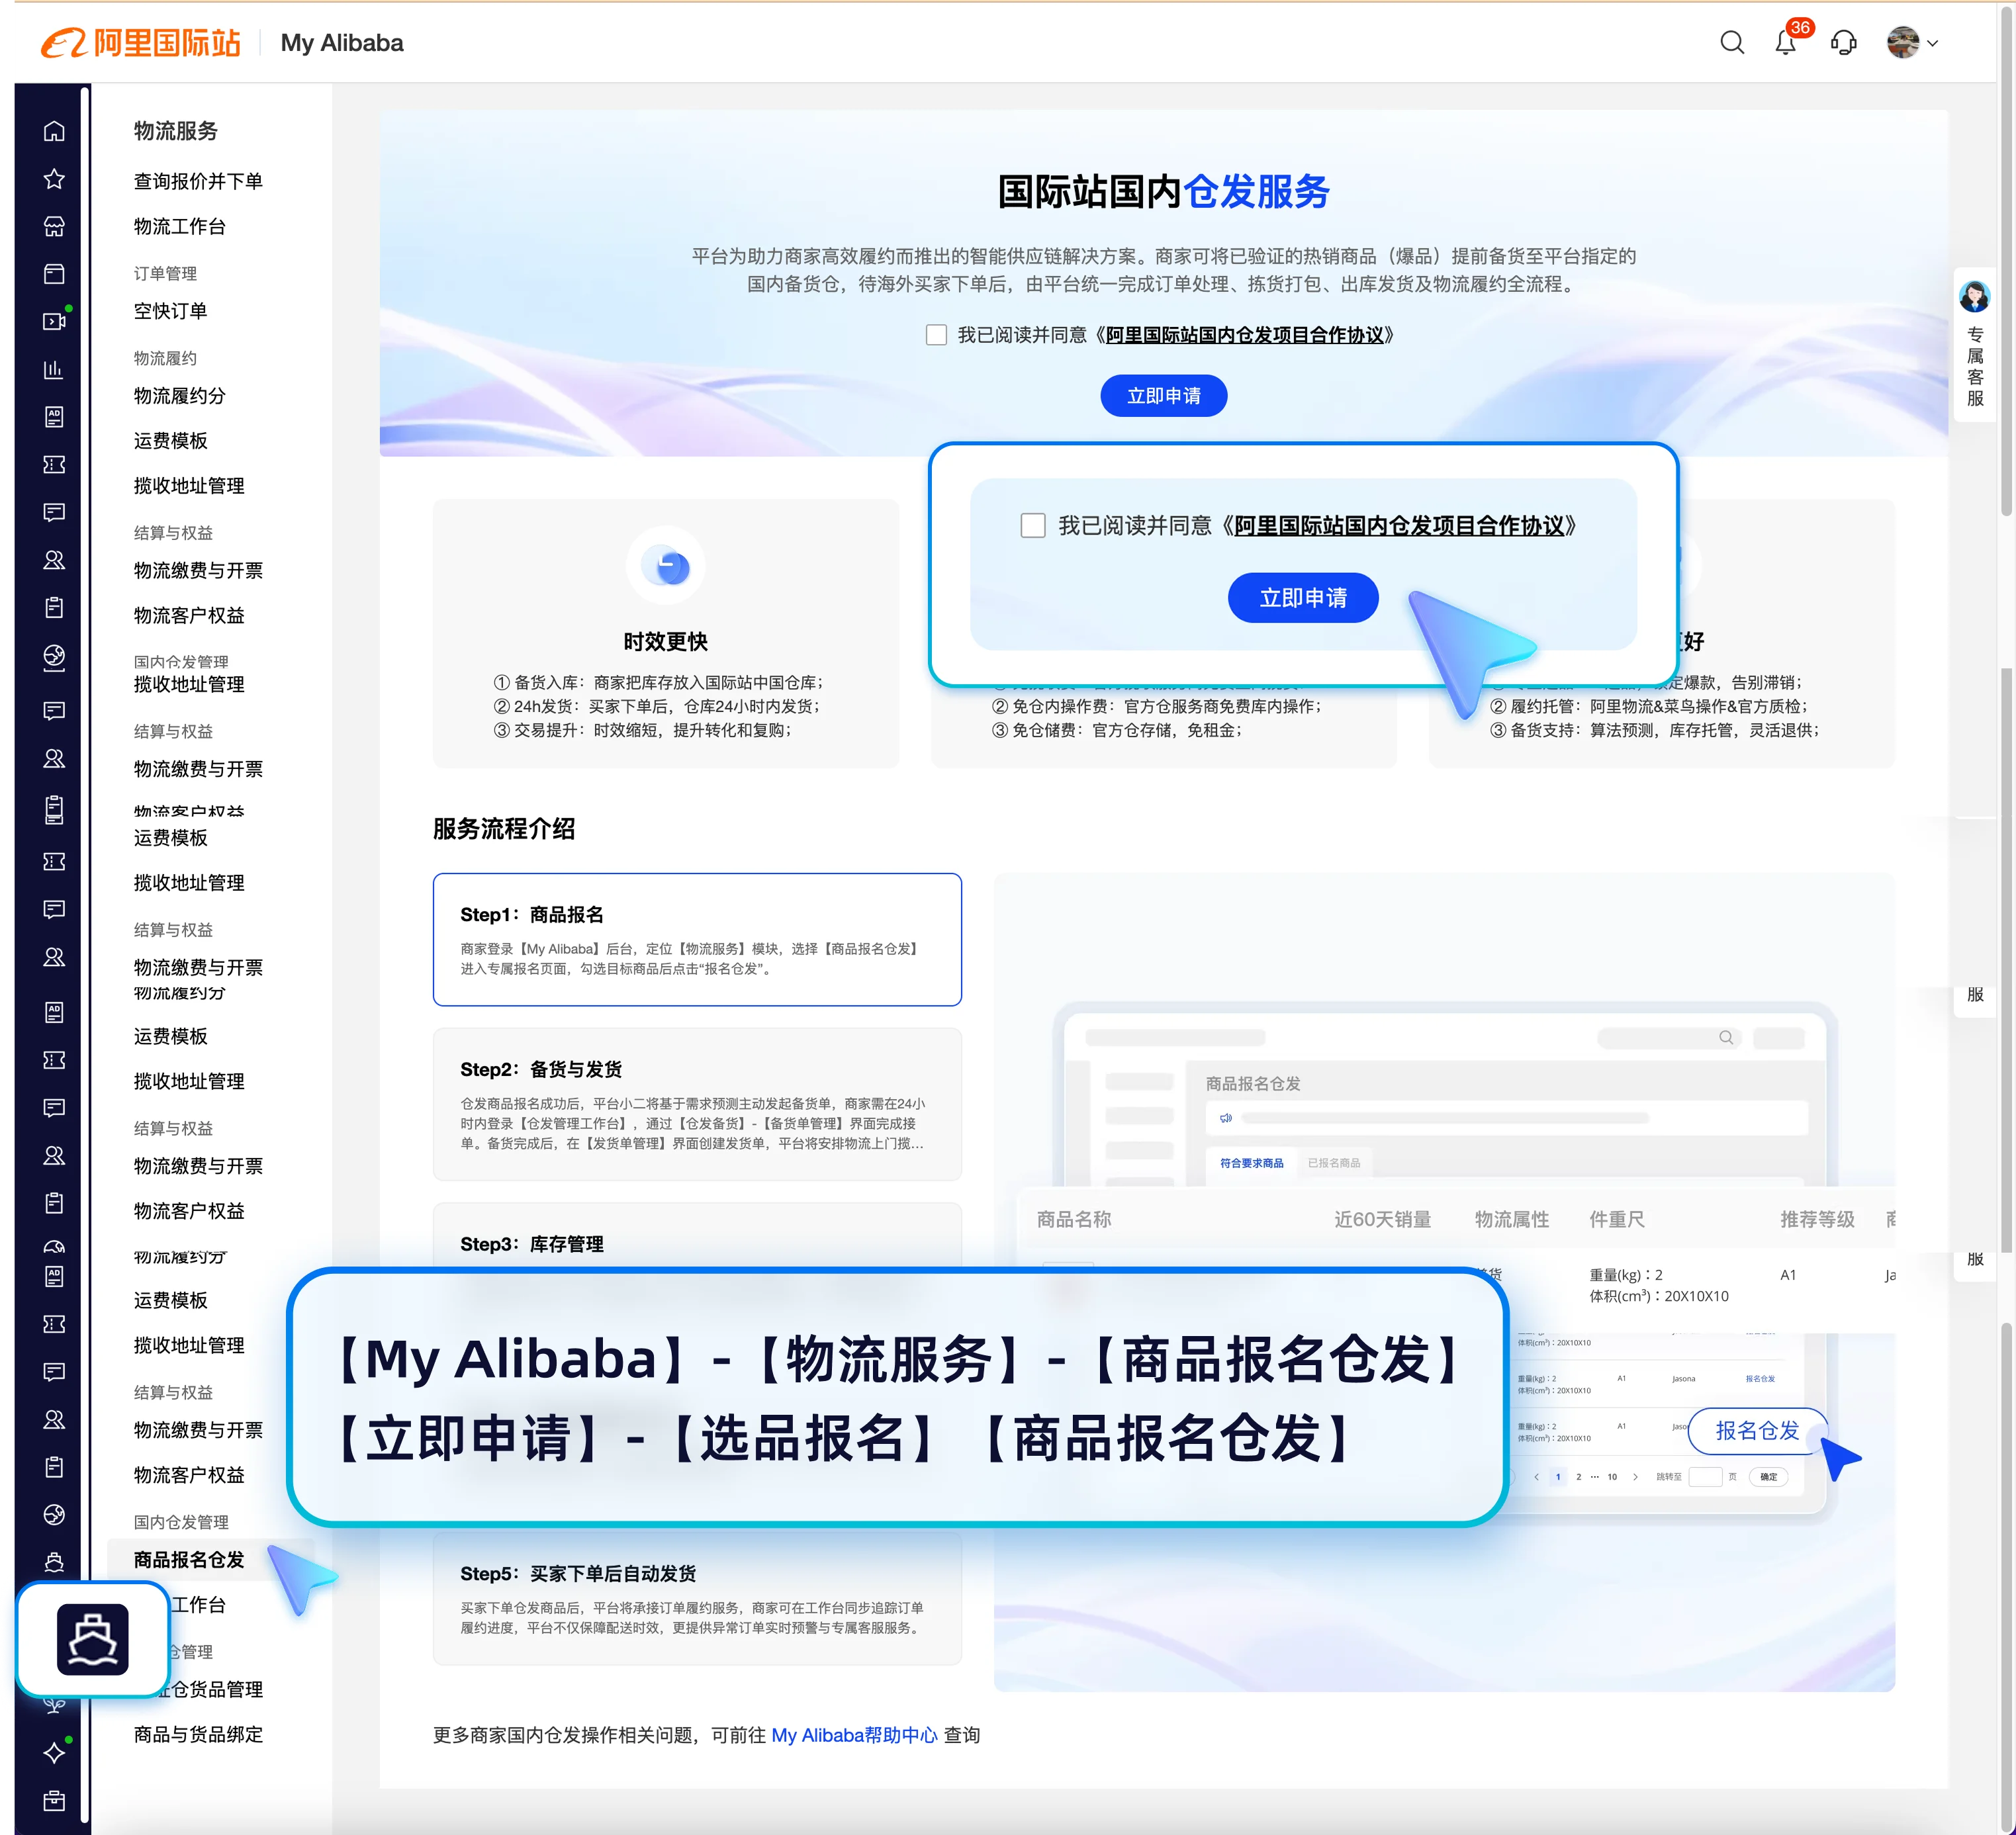Expand the user avatar dropdown arrow
The width and height of the screenshot is (2016, 1835).
click(x=1932, y=43)
